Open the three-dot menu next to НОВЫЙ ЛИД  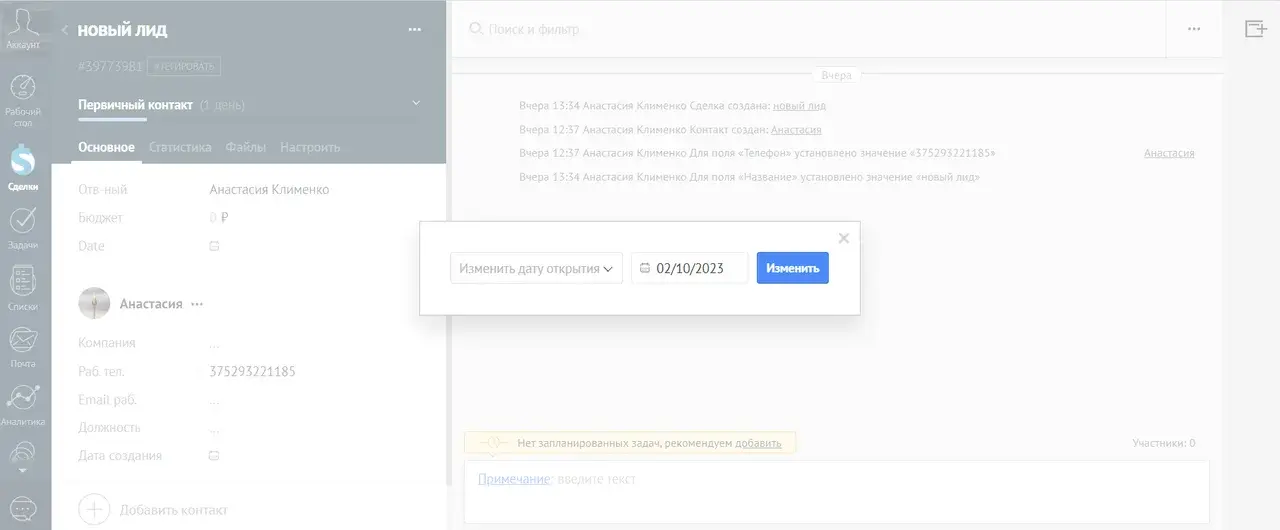click(x=415, y=30)
